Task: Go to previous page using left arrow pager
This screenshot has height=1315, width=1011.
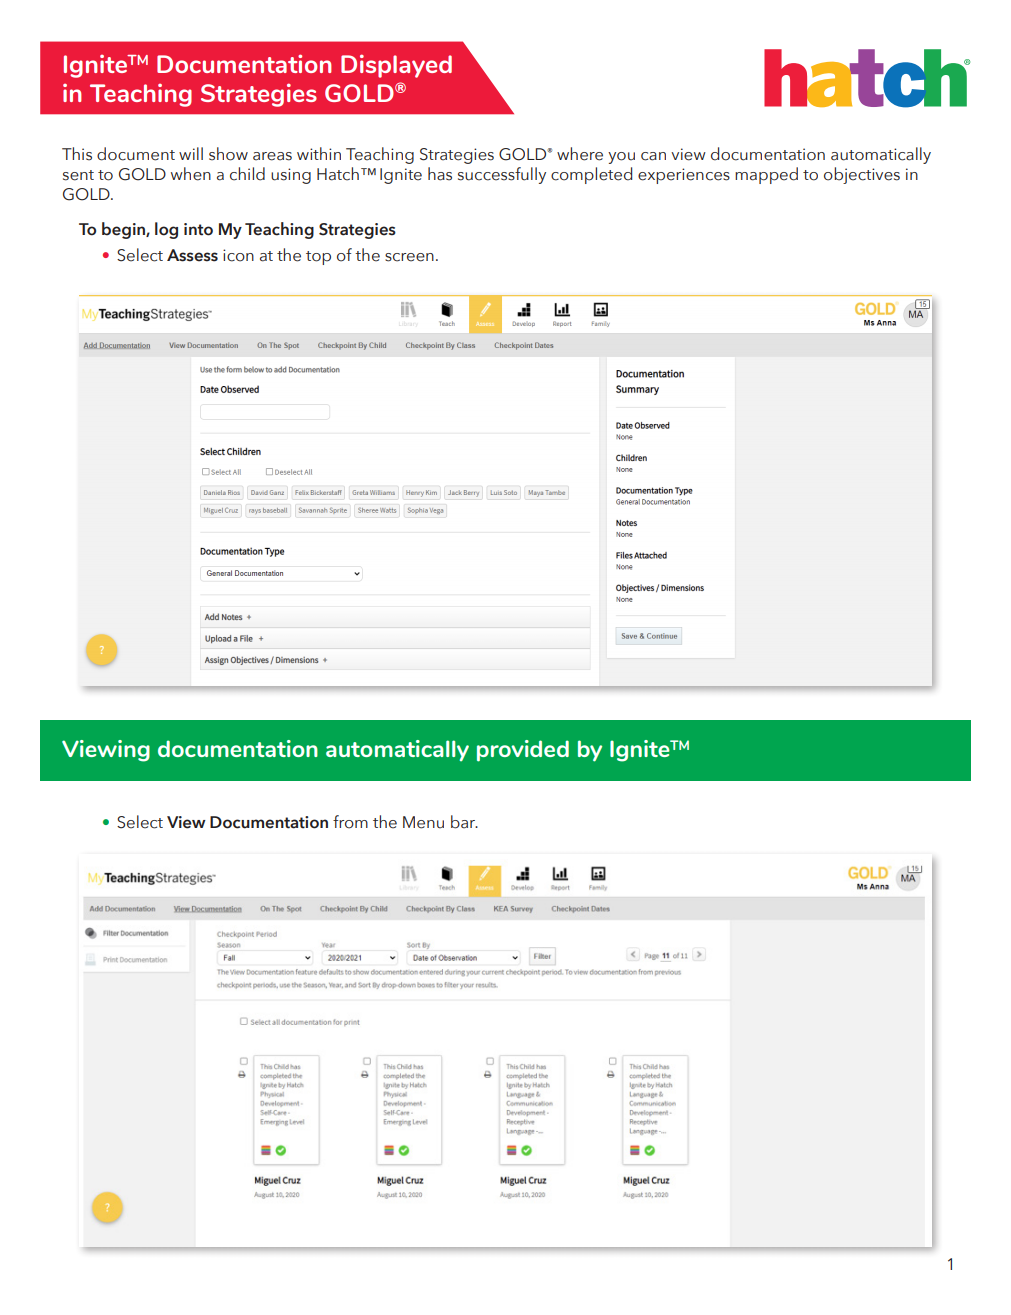Action: 633,955
